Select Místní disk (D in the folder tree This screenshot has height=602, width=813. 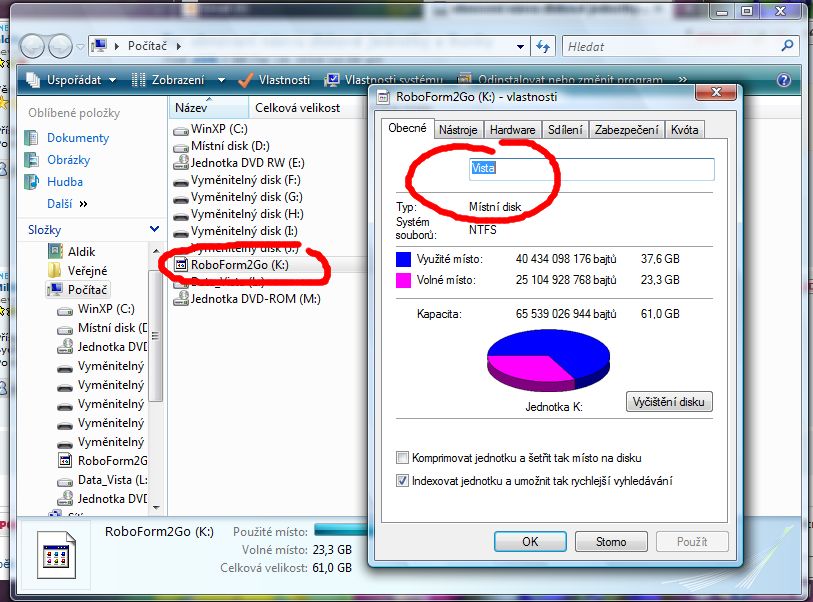tap(113, 328)
